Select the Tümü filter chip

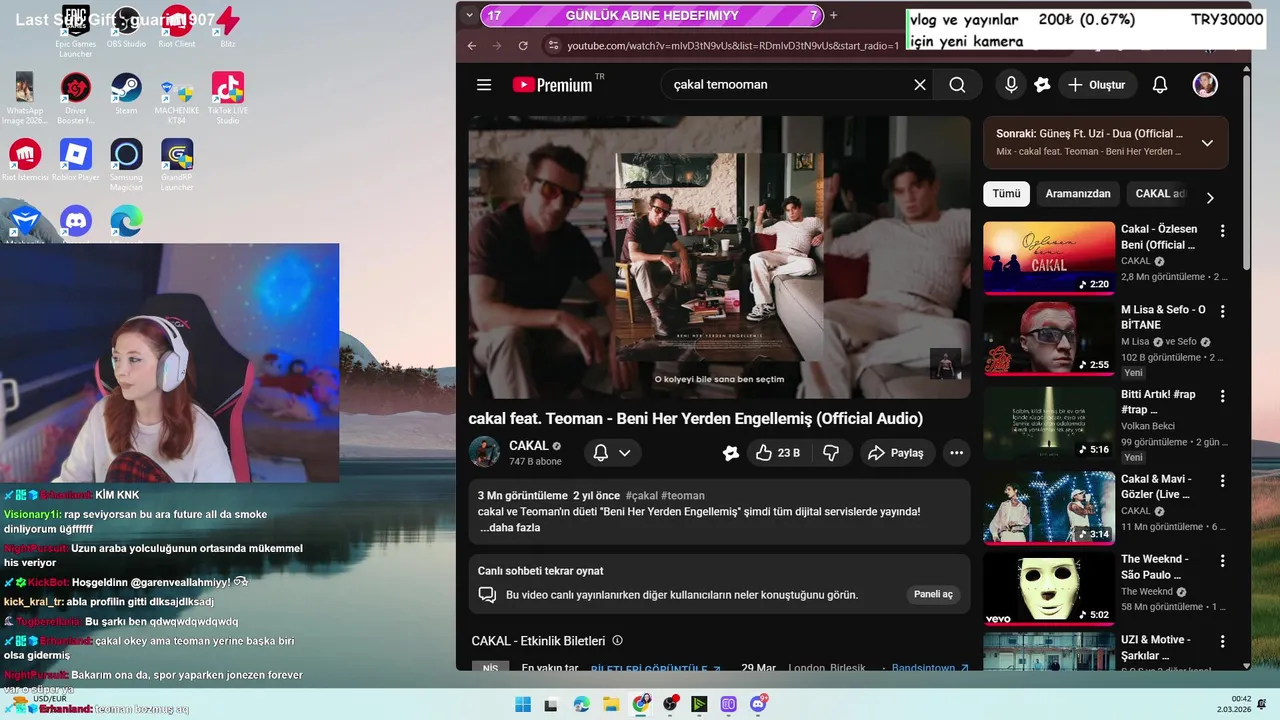1006,194
